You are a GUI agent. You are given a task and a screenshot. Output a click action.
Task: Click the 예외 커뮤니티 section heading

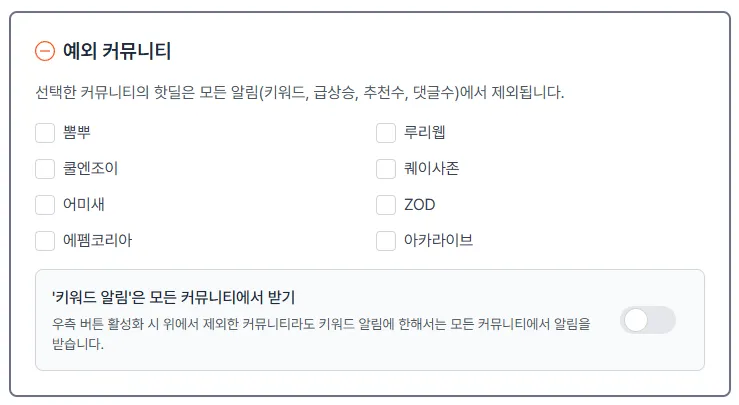coord(116,51)
